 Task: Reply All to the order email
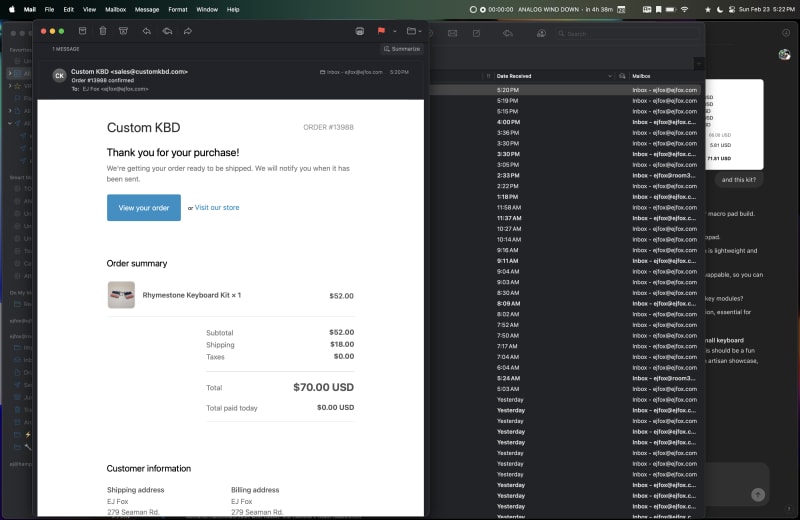[x=167, y=31]
